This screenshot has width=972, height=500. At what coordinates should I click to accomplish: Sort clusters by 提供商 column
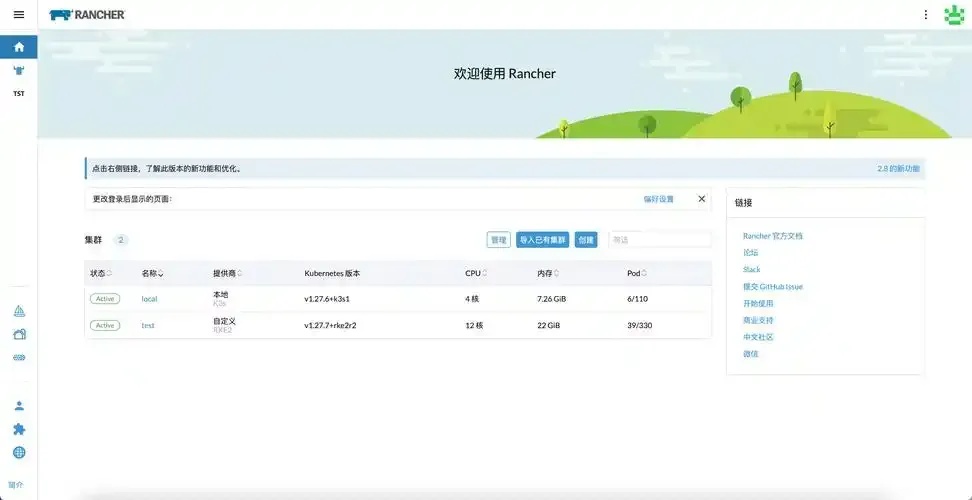pyautogui.click(x=228, y=273)
